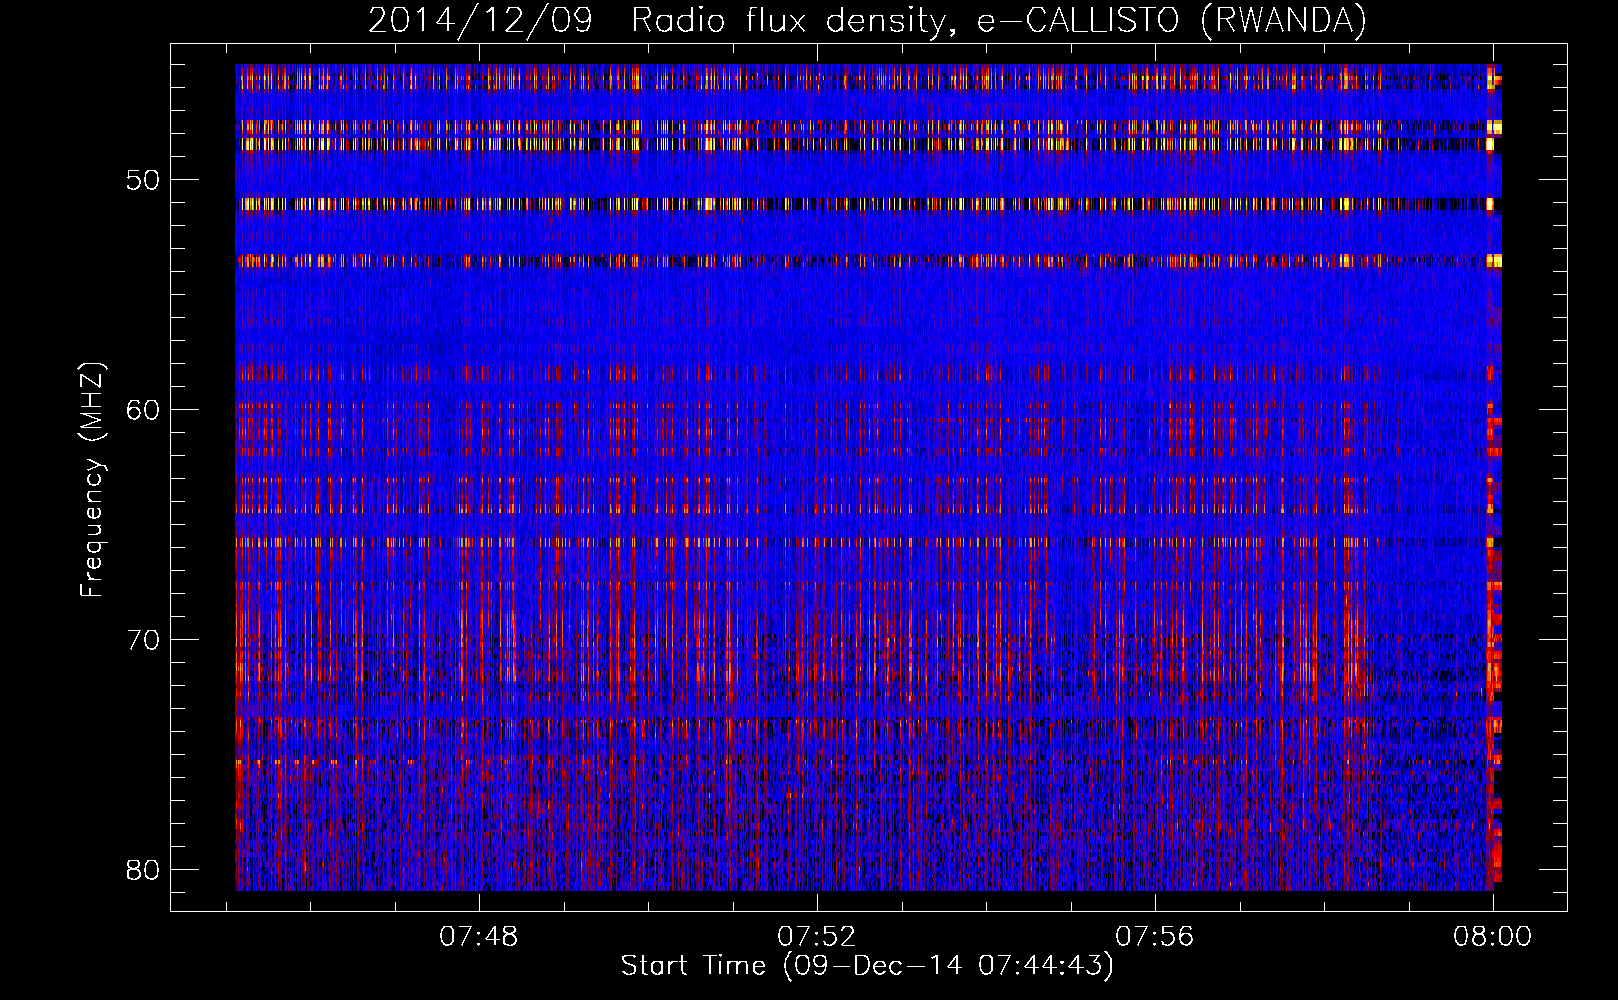Click the '60' frequency tick label
Image resolution: width=1618 pixels, height=1000 pixels.
point(144,410)
